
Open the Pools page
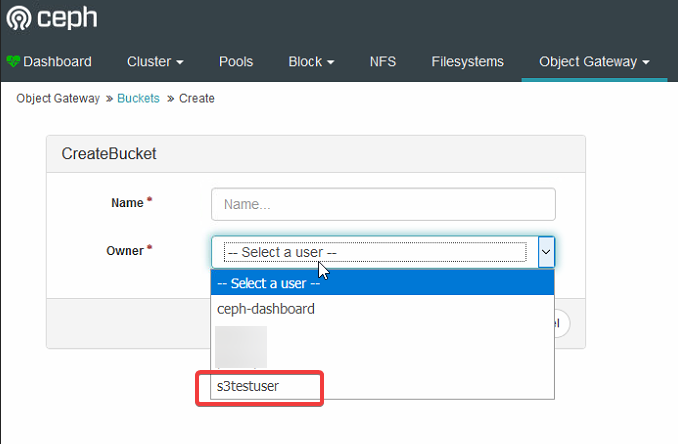pos(236,61)
